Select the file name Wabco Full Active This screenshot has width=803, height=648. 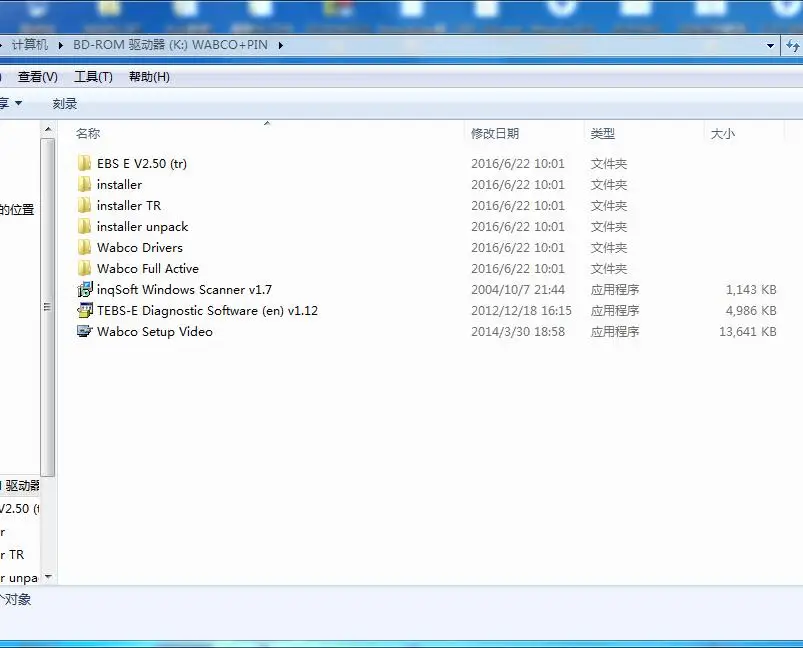coord(148,268)
